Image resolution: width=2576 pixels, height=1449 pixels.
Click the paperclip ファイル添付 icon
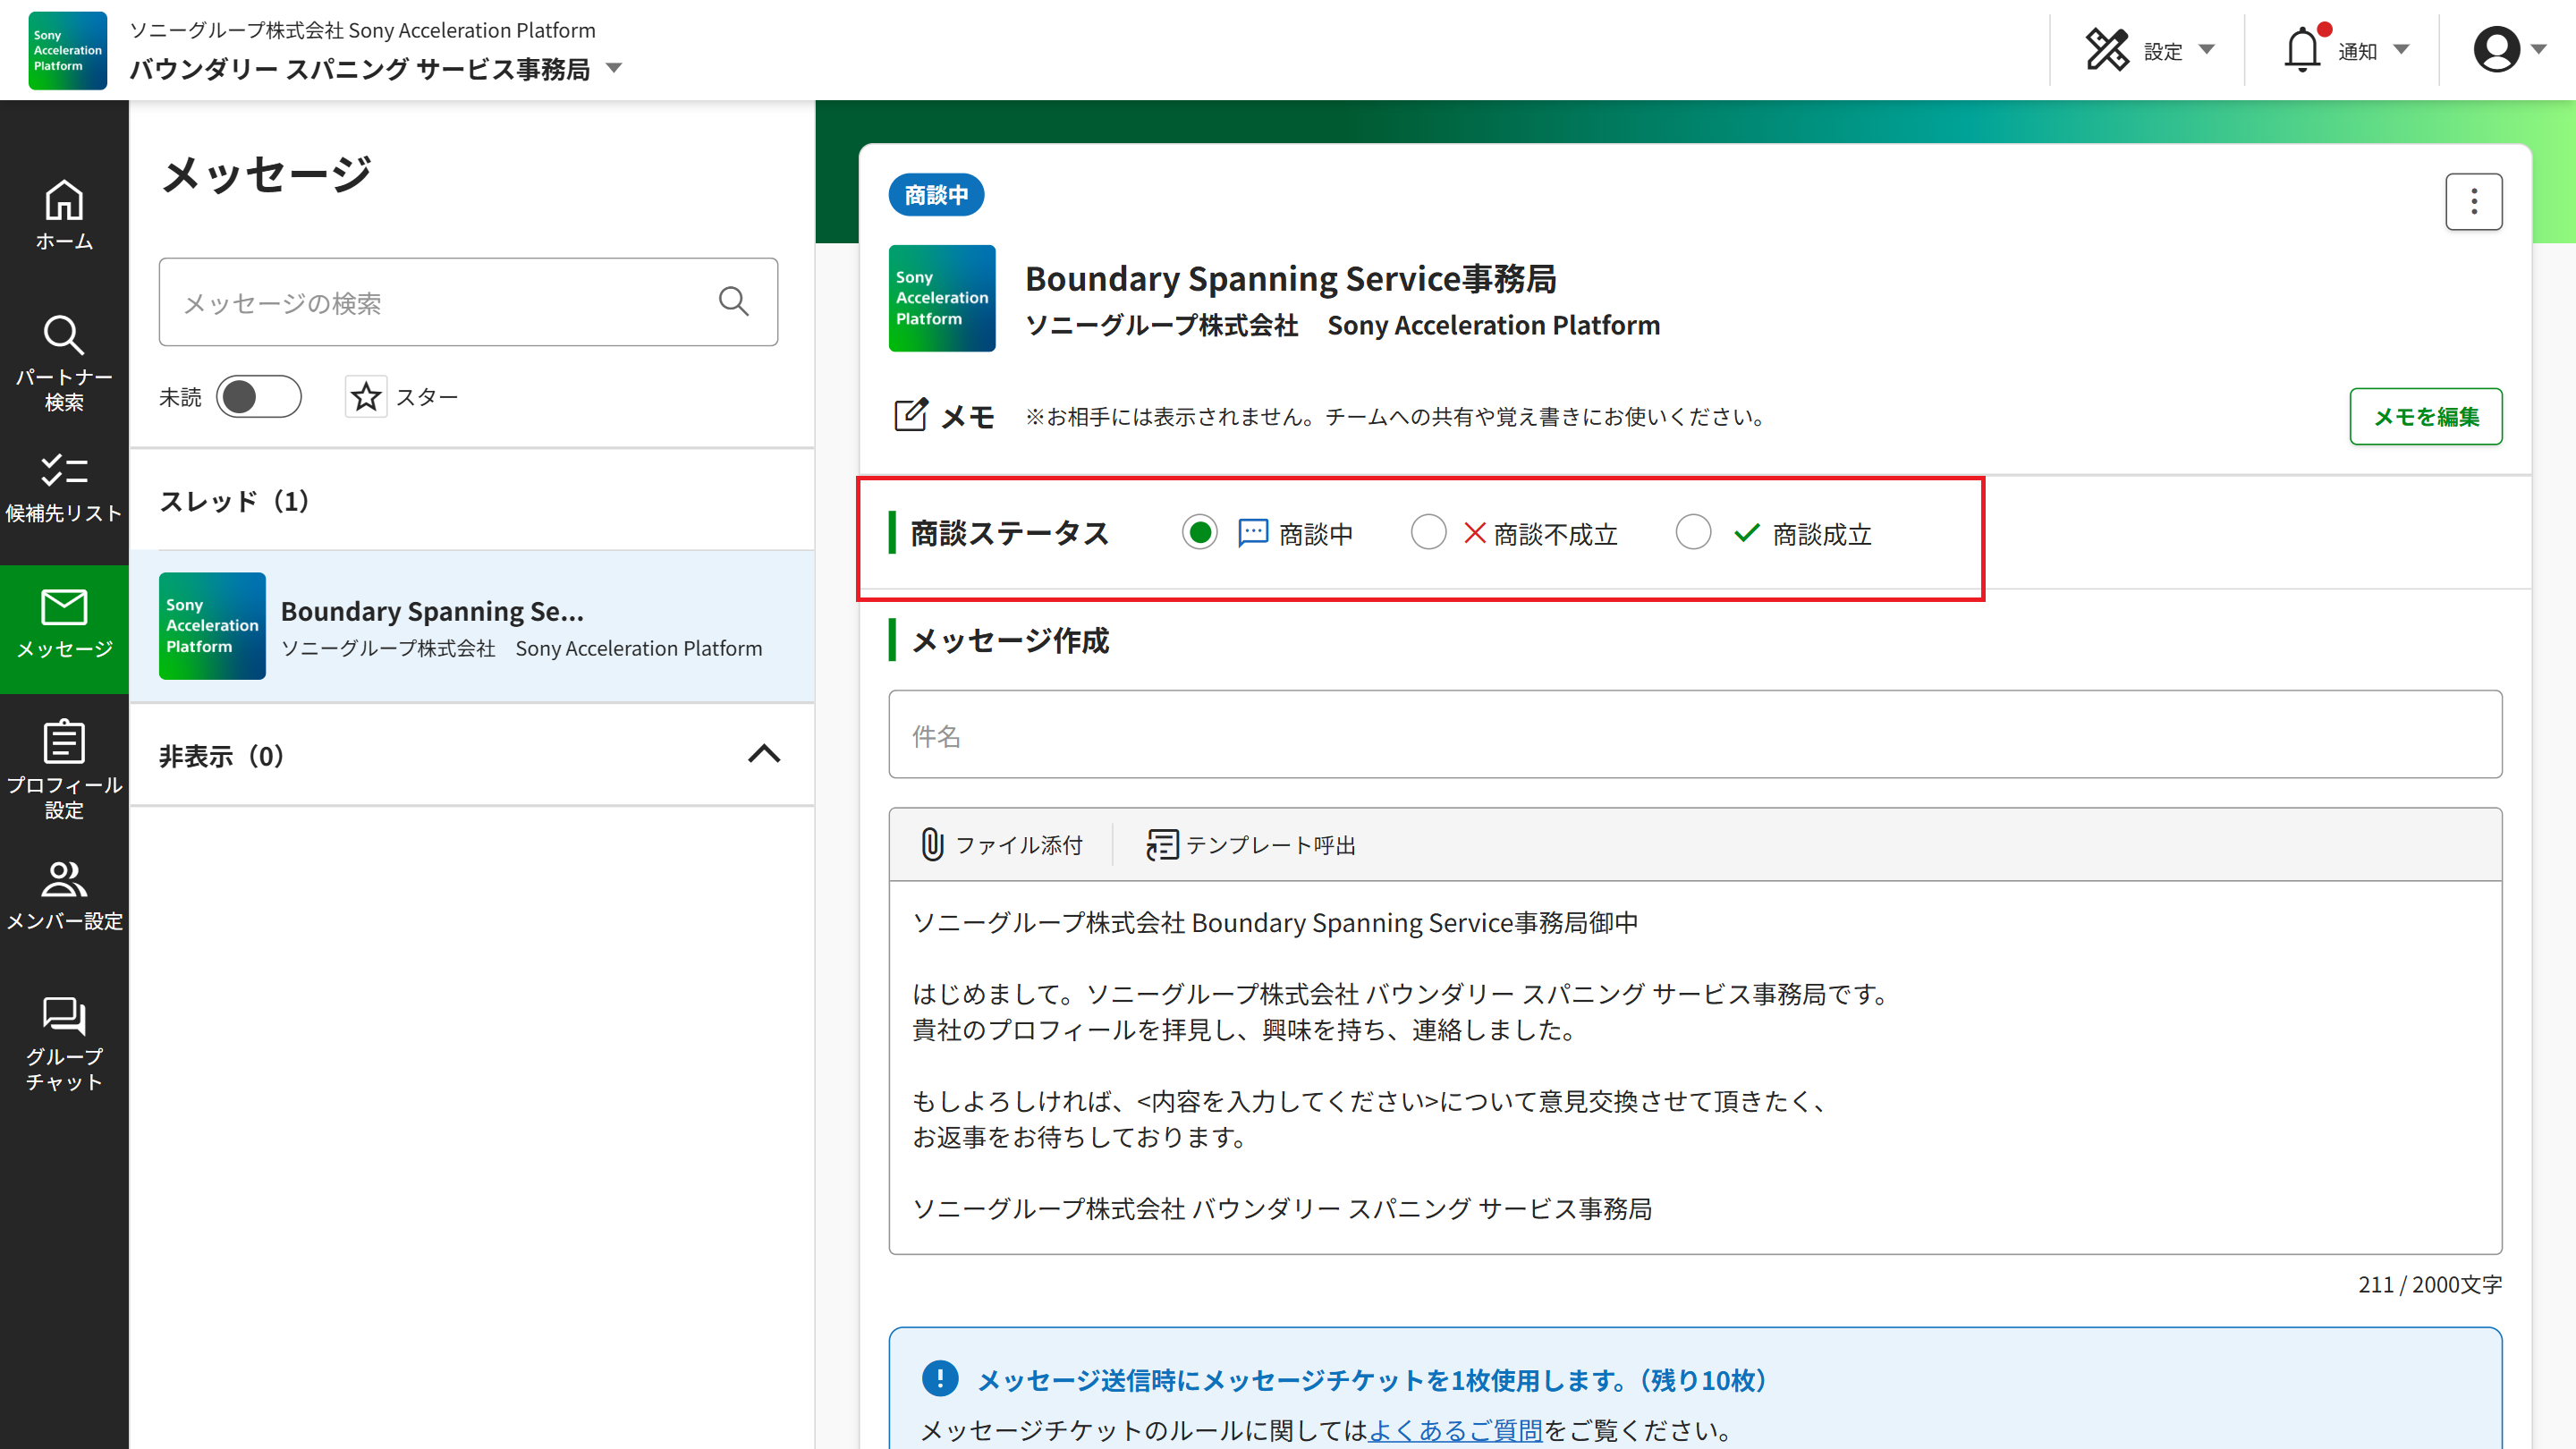tap(931, 844)
